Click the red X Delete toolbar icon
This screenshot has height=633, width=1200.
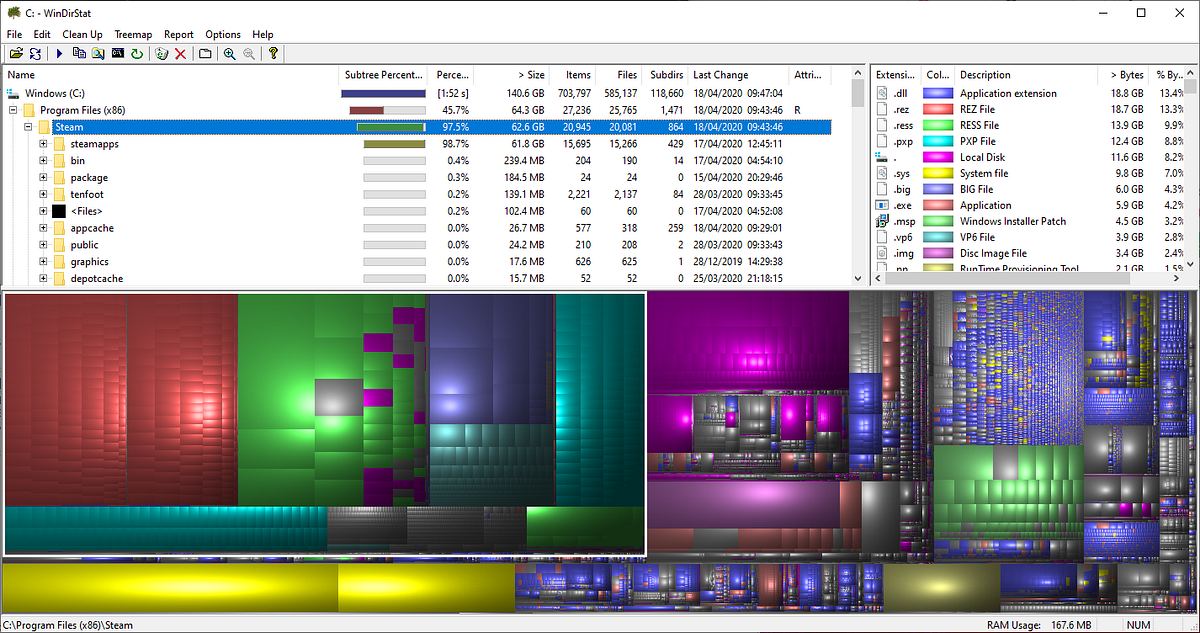(181, 53)
